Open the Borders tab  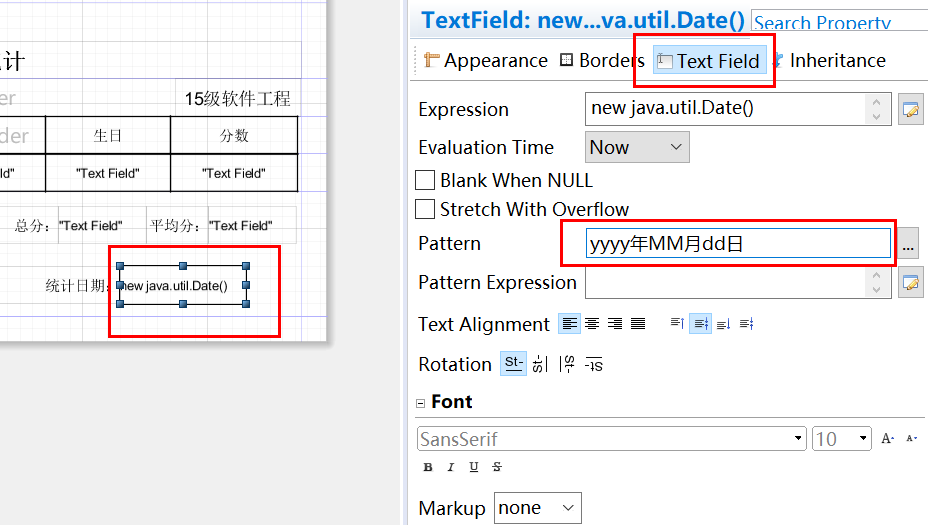602,60
